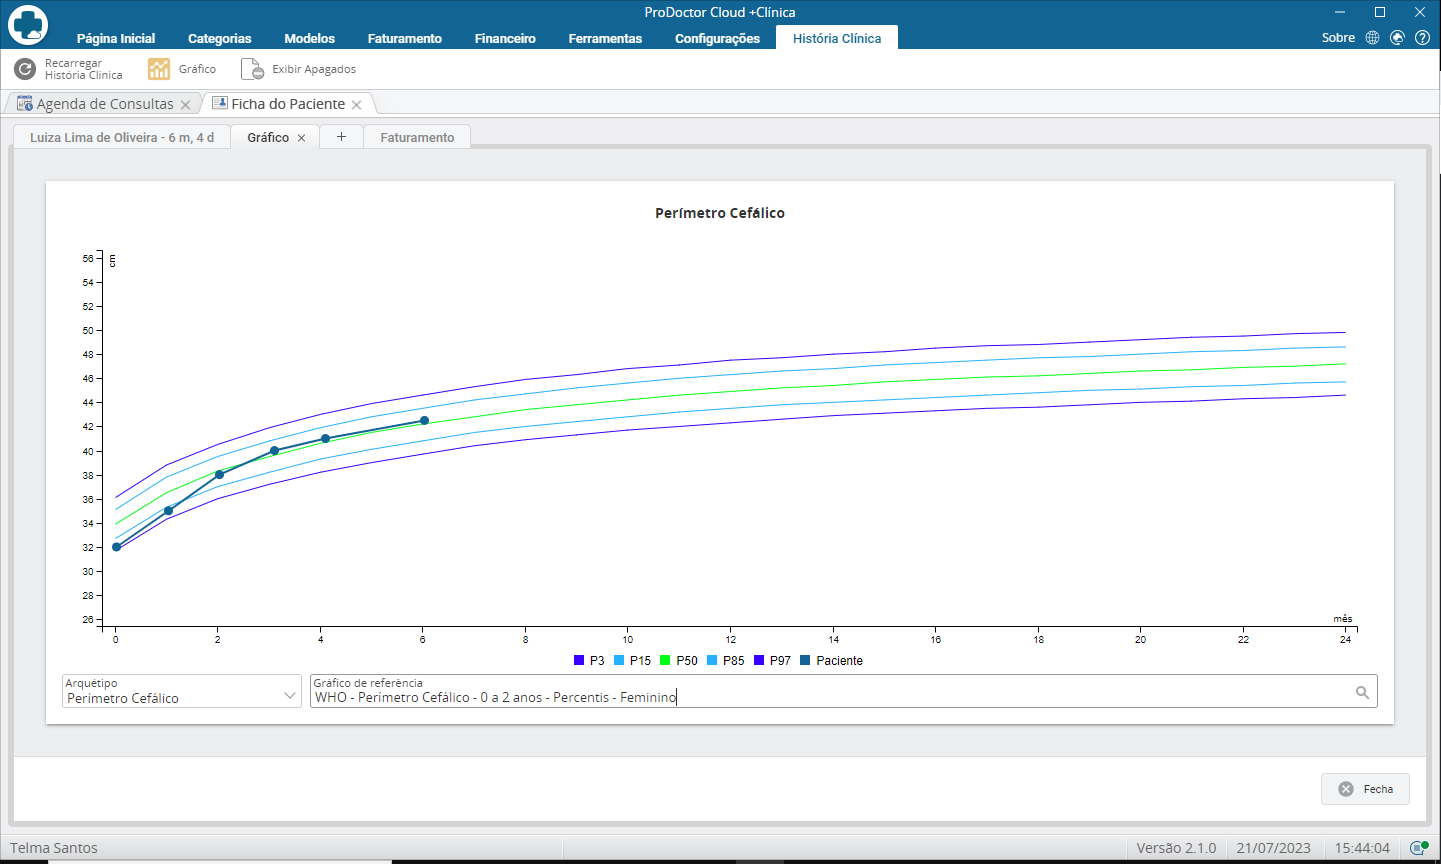The height and width of the screenshot is (864, 1441).
Task: Expand the Arquétipo dropdown arrow
Action: [x=290, y=695]
